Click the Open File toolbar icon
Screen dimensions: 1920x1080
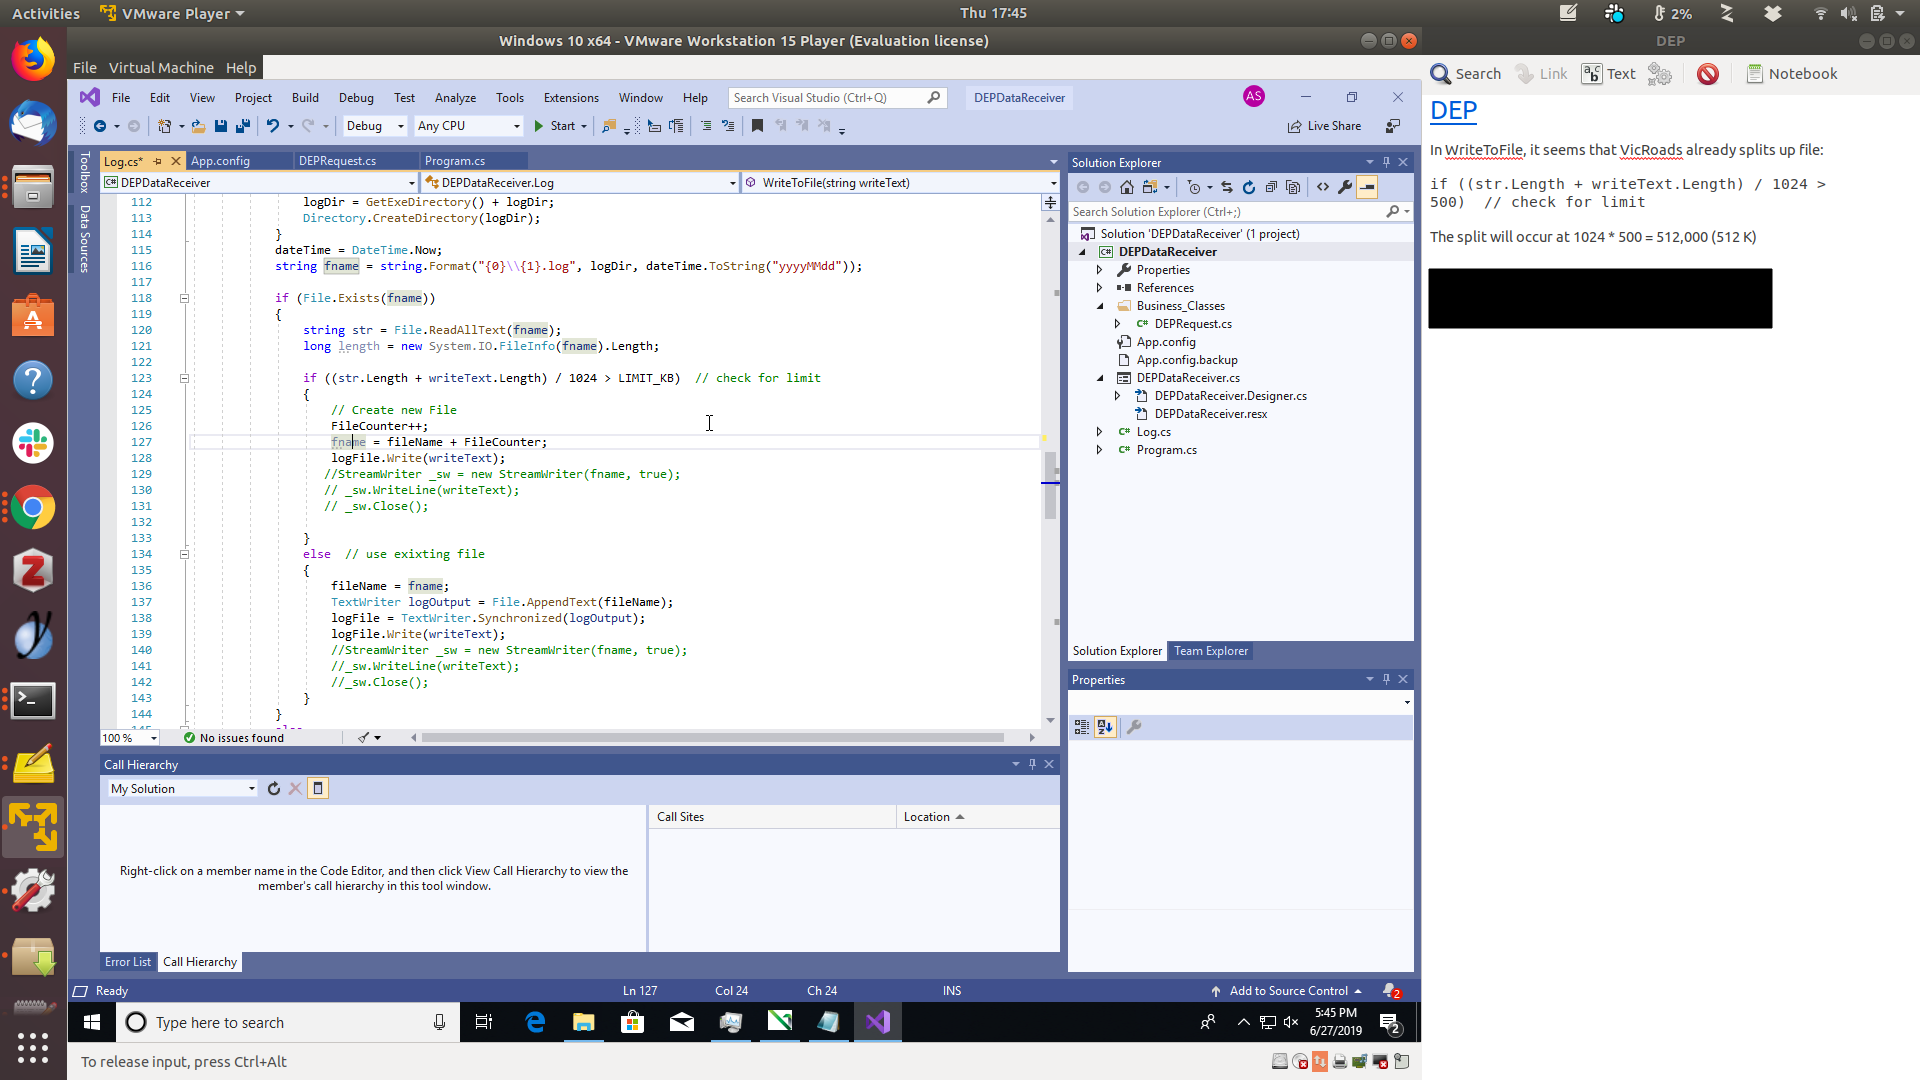198,126
